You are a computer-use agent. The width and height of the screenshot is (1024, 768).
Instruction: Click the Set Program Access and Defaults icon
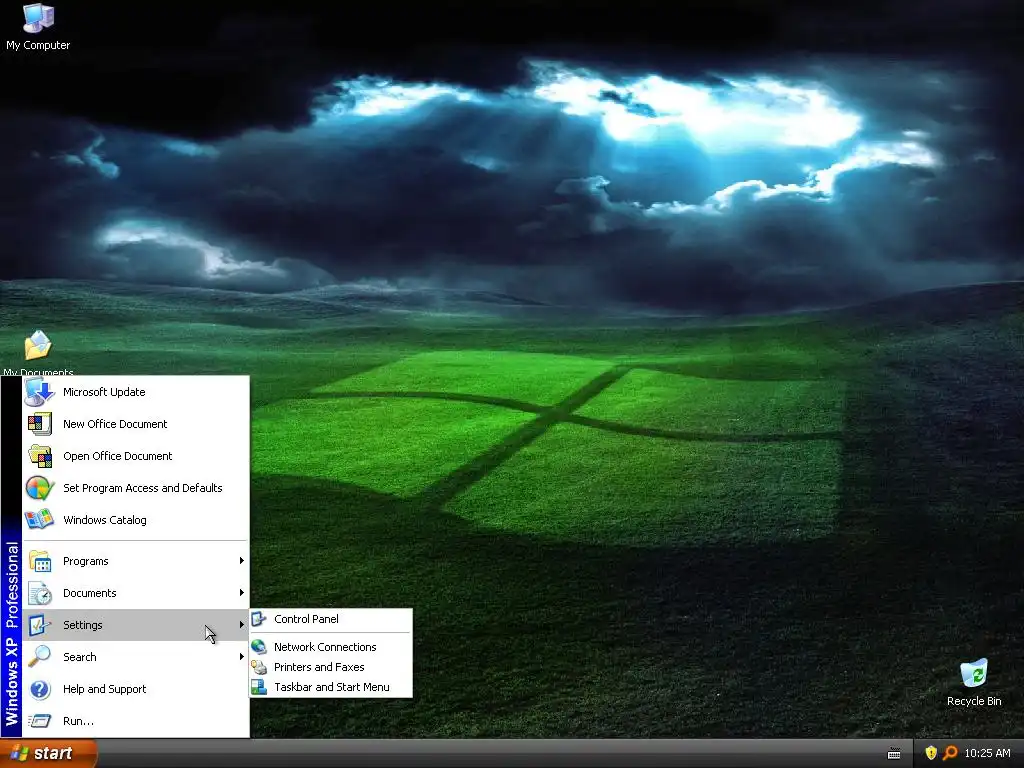[x=39, y=488]
